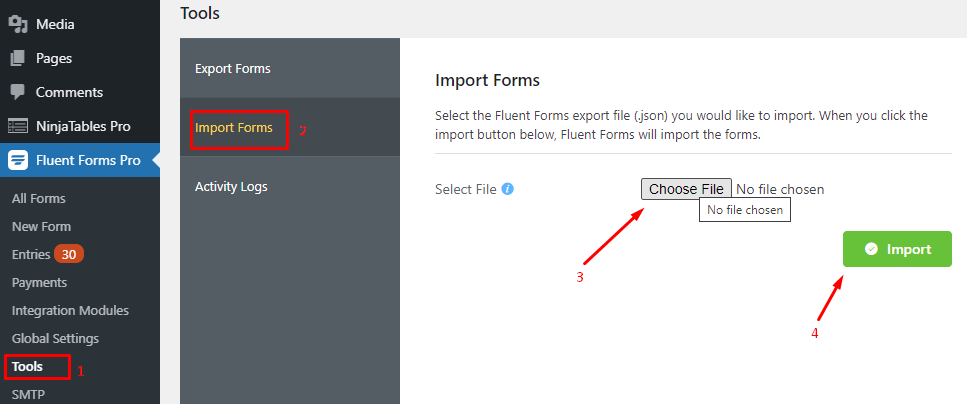The height and width of the screenshot is (404, 967).
Task: Select New Form in the sidebar
Action: pyautogui.click(x=41, y=226)
